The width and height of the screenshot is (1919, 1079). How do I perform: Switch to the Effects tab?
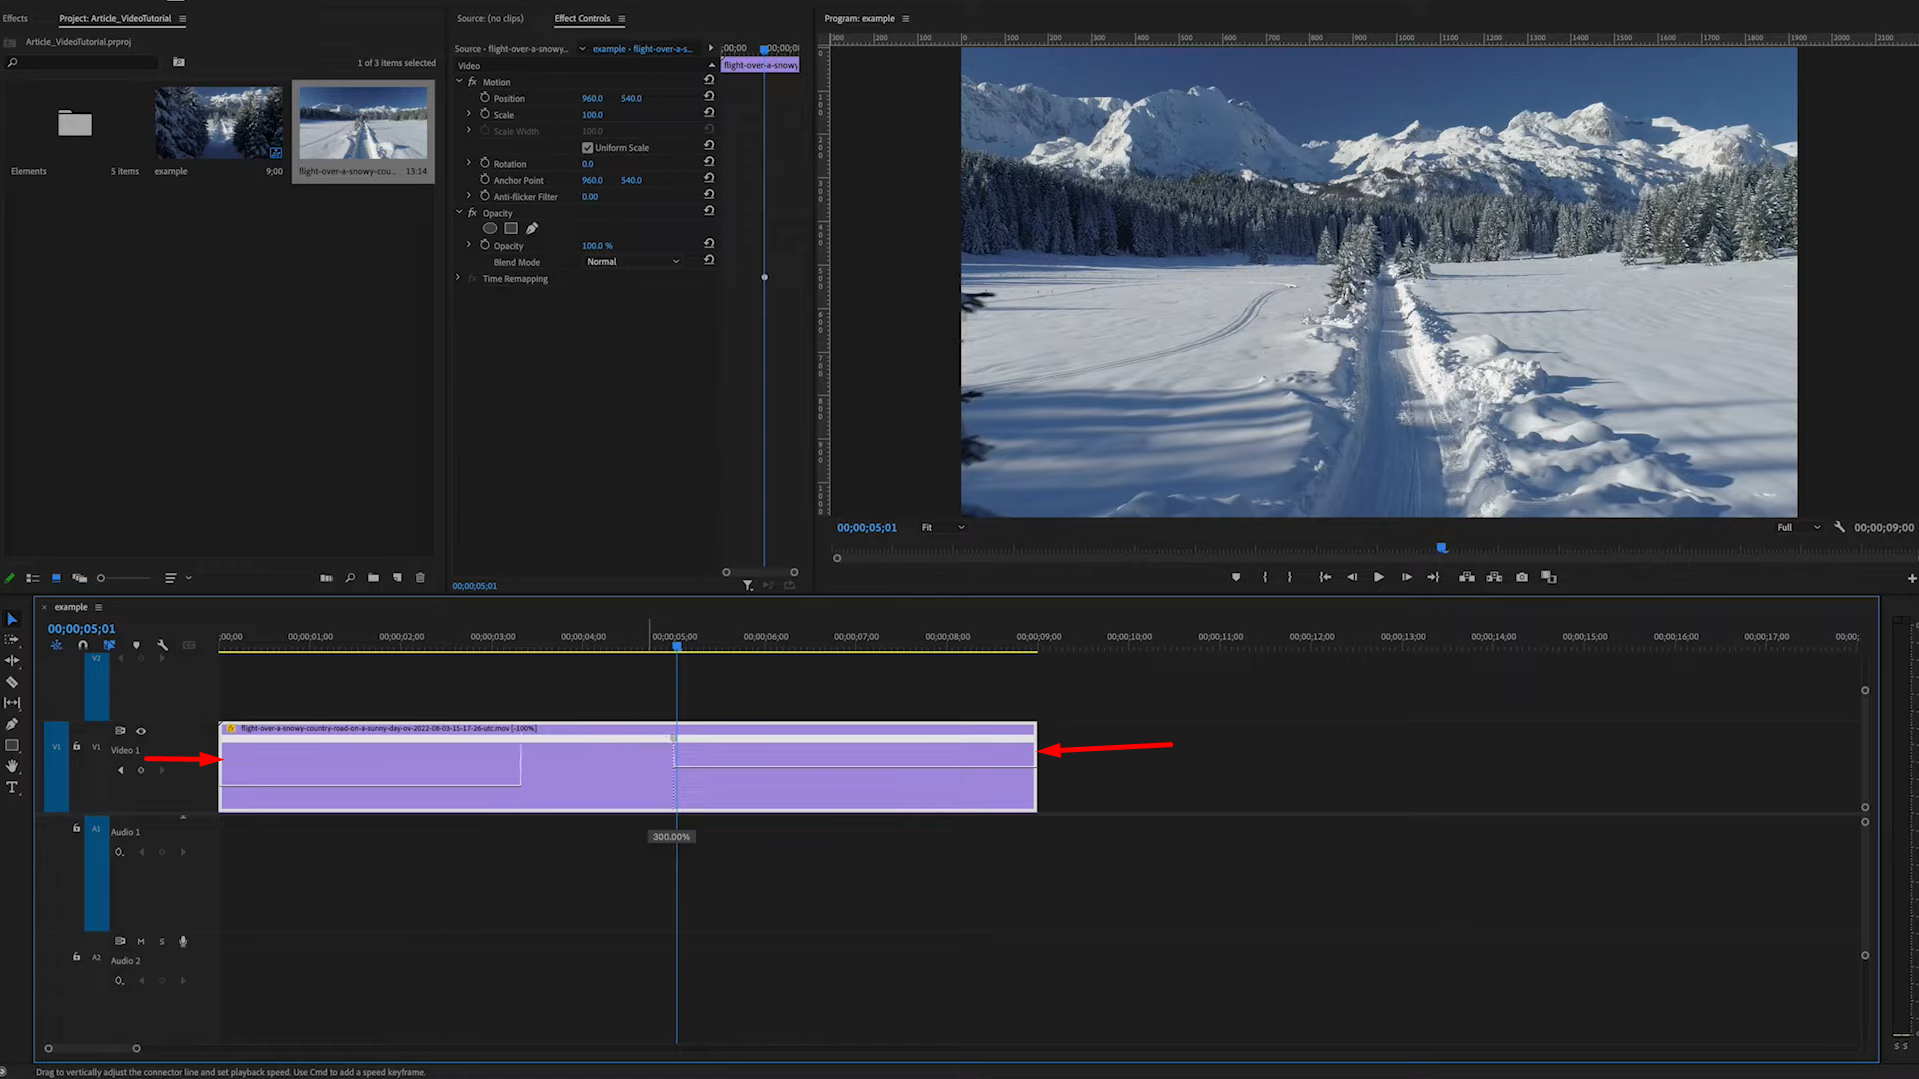[15, 17]
